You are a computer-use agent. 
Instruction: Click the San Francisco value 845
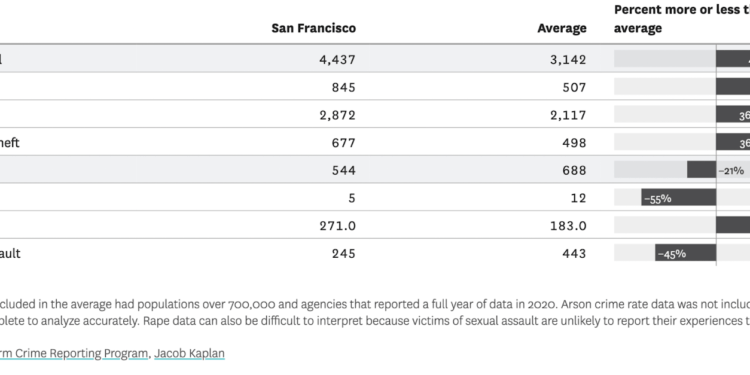343,87
